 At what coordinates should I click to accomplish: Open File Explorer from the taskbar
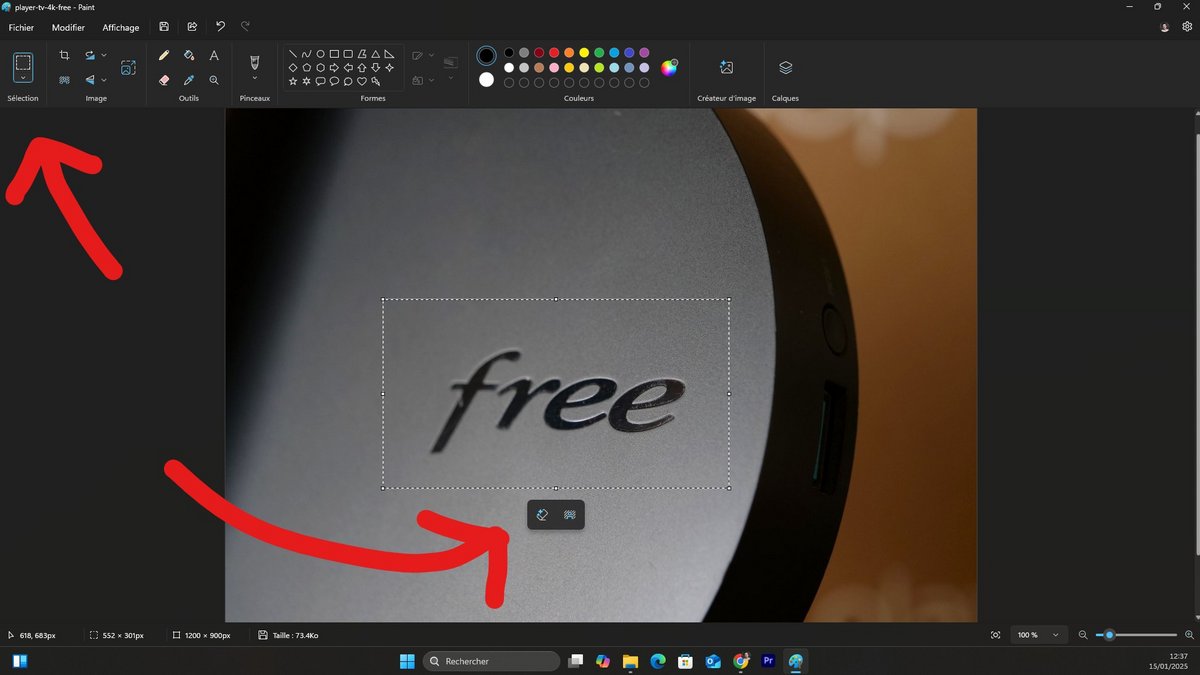pos(630,661)
